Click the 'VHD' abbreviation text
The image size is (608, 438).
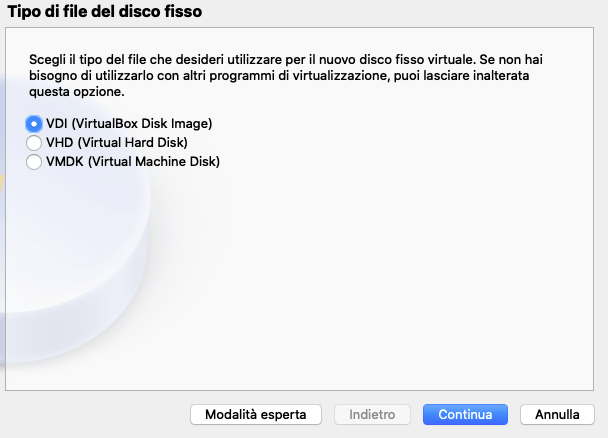coord(60,143)
